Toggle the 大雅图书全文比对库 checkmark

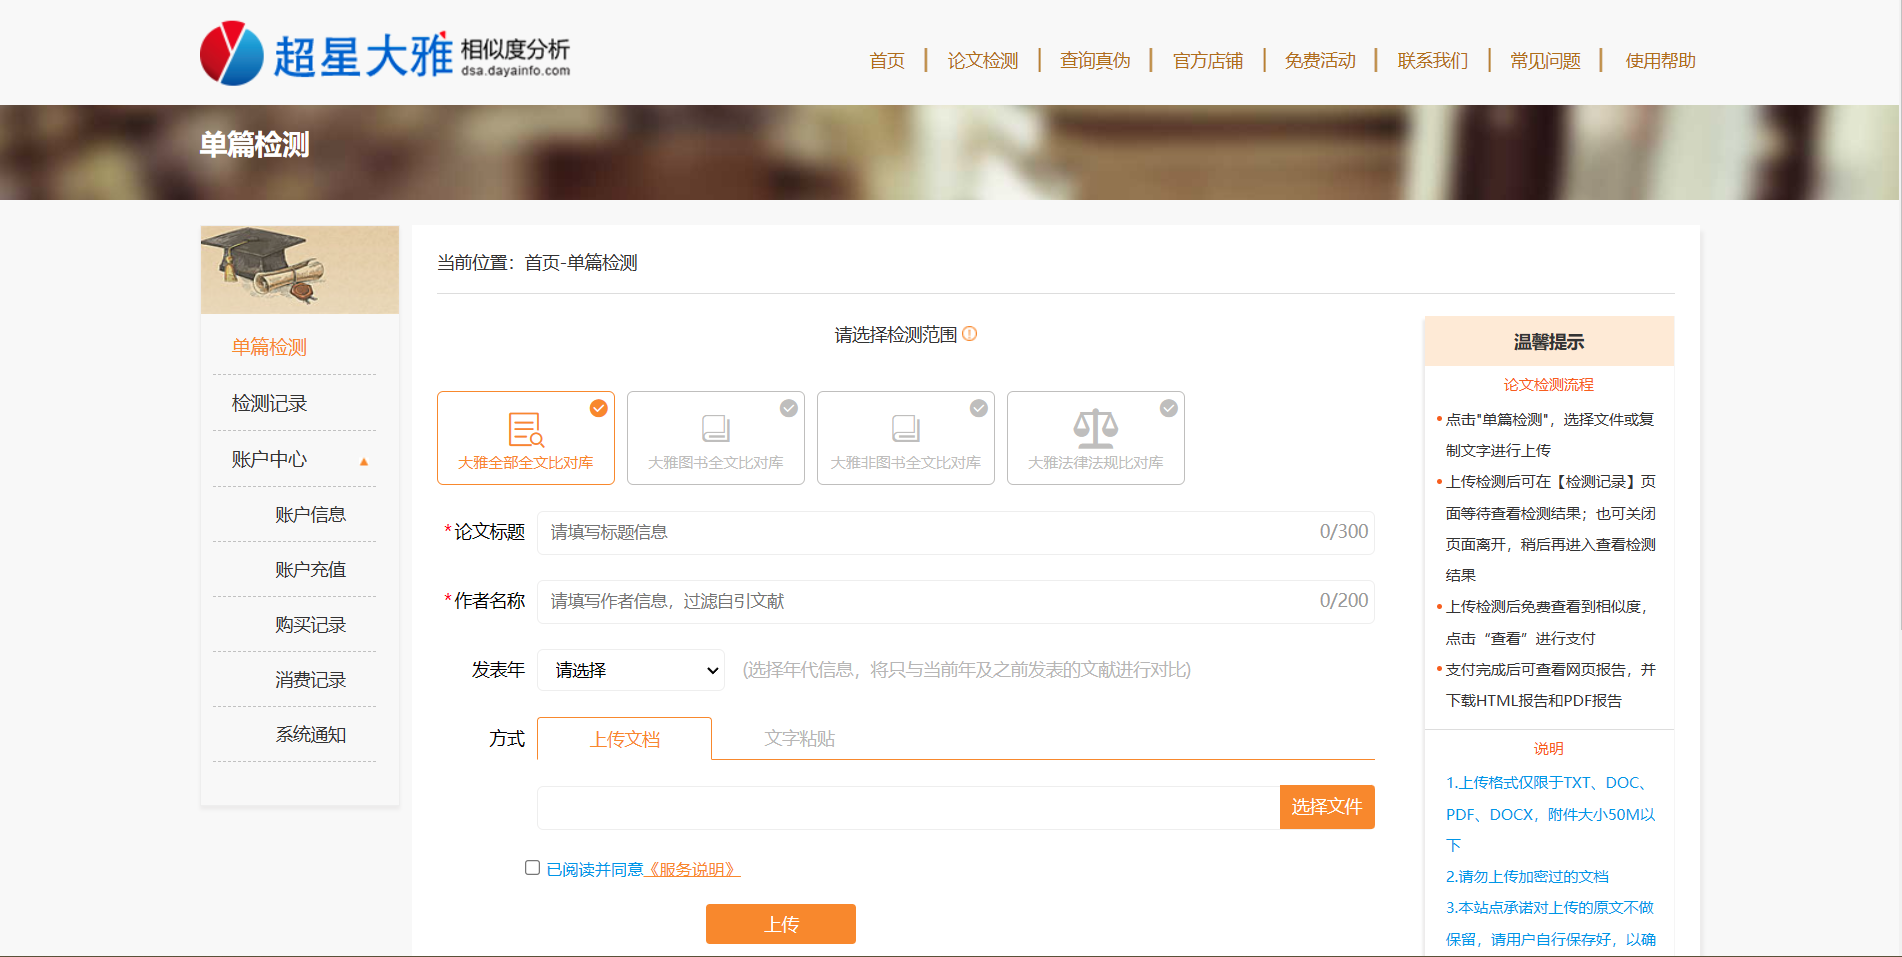[x=789, y=408]
